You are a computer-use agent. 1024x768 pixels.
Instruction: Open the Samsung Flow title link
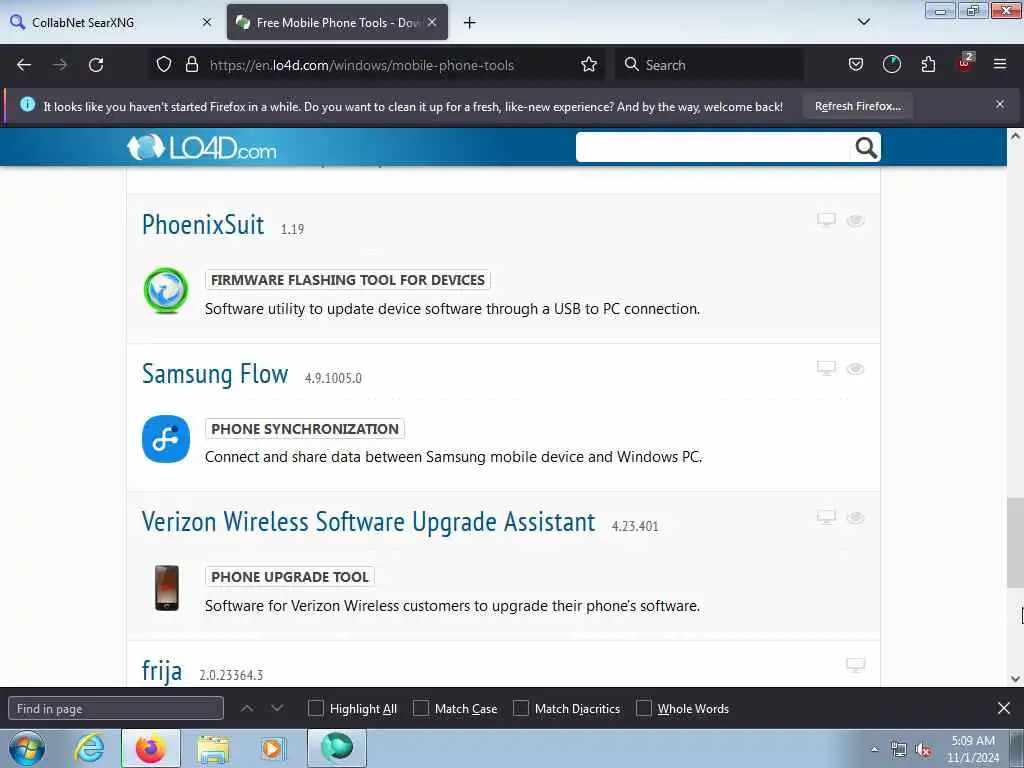(x=215, y=374)
